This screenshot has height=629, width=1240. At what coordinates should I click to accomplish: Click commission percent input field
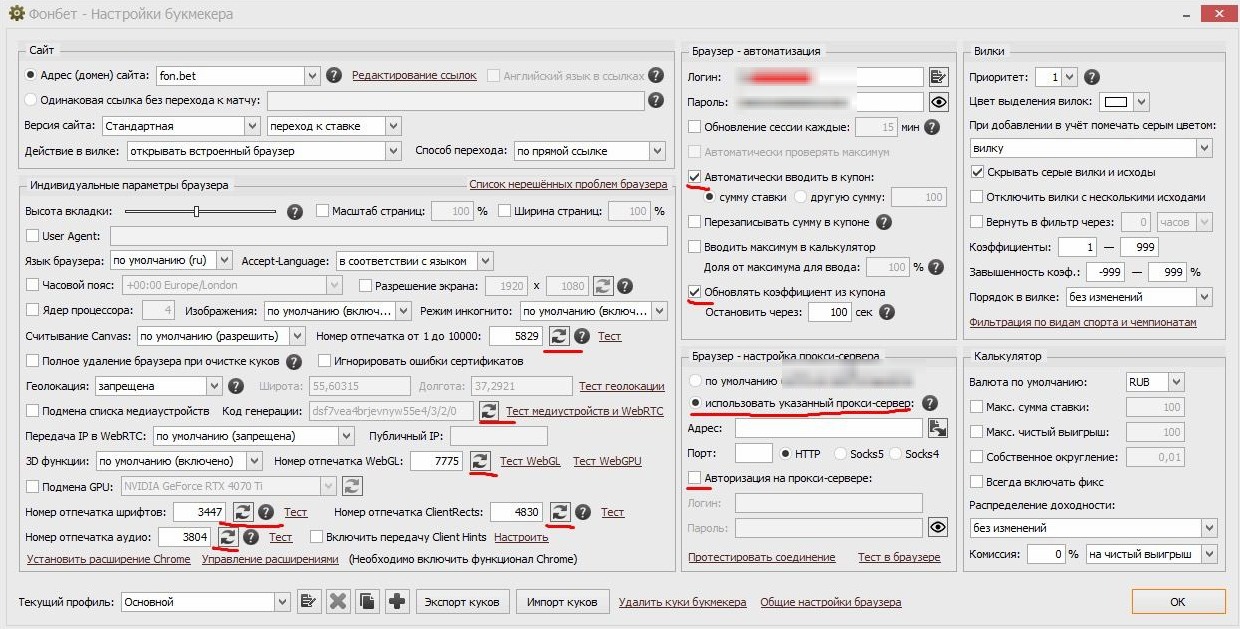1045,553
